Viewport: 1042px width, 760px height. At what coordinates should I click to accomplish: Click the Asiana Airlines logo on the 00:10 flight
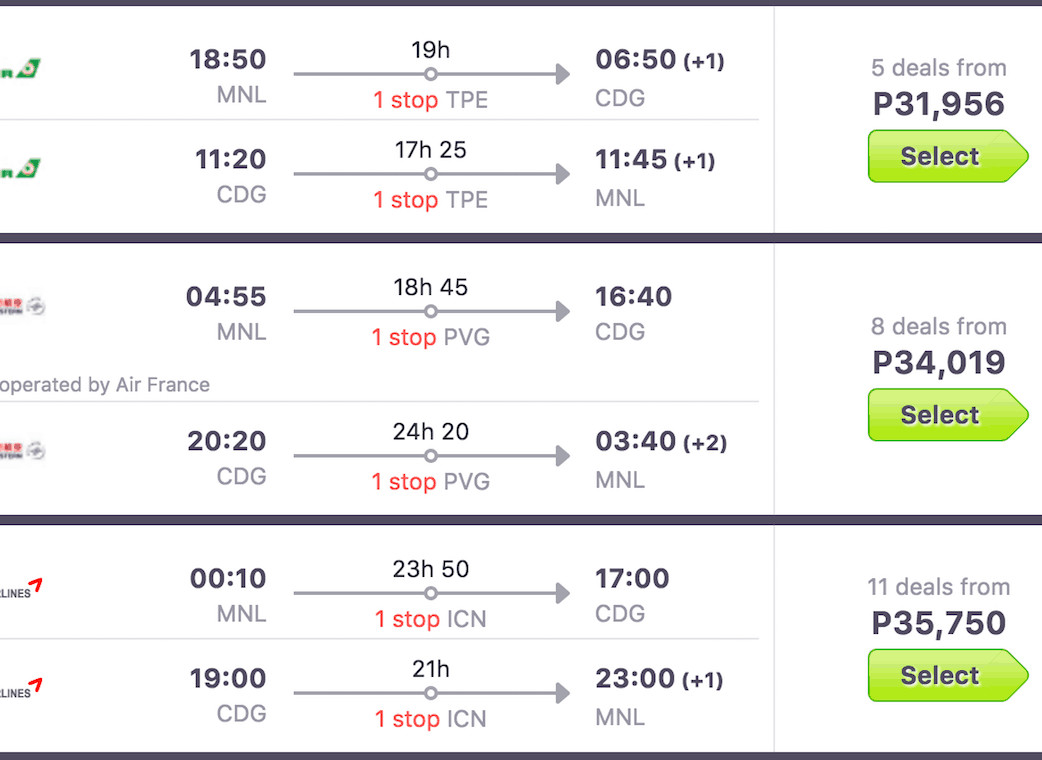pyautogui.click(x=22, y=588)
